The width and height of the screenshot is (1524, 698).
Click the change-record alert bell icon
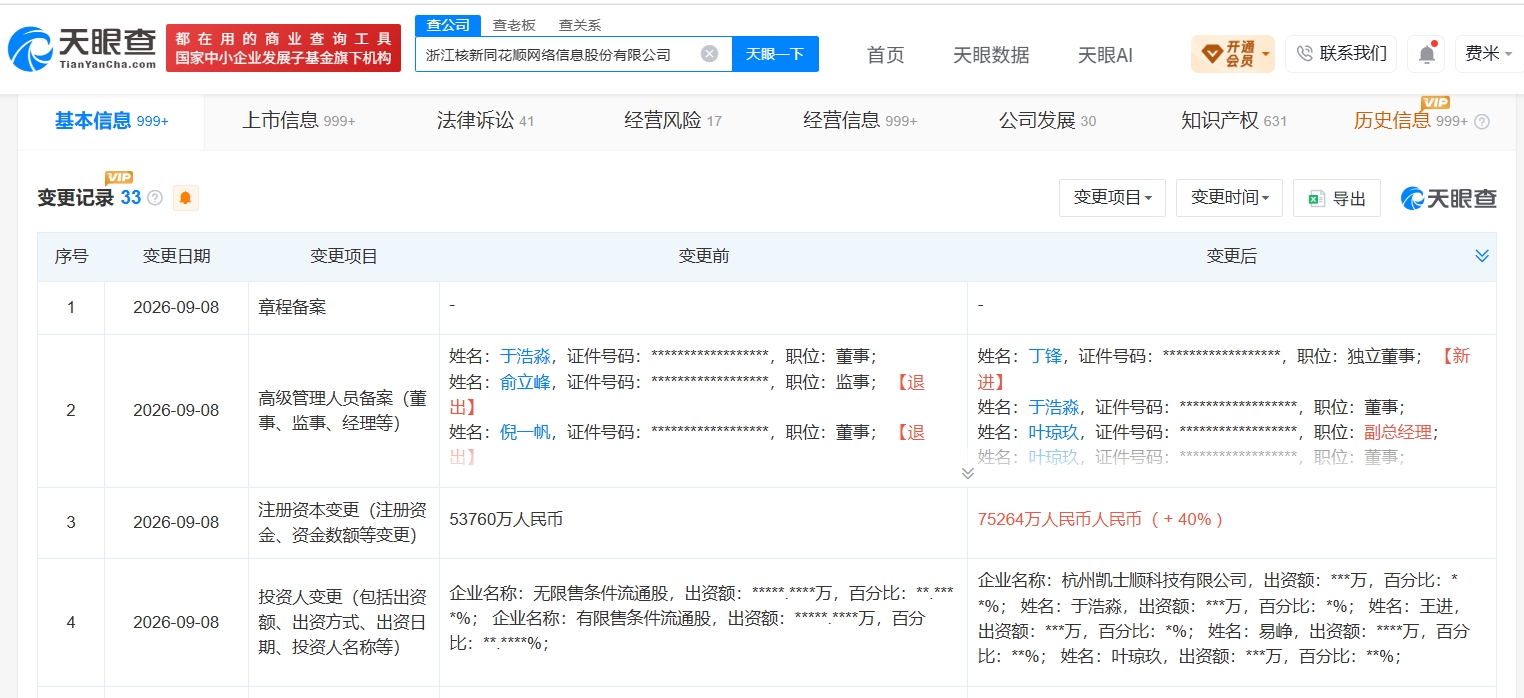tap(185, 198)
